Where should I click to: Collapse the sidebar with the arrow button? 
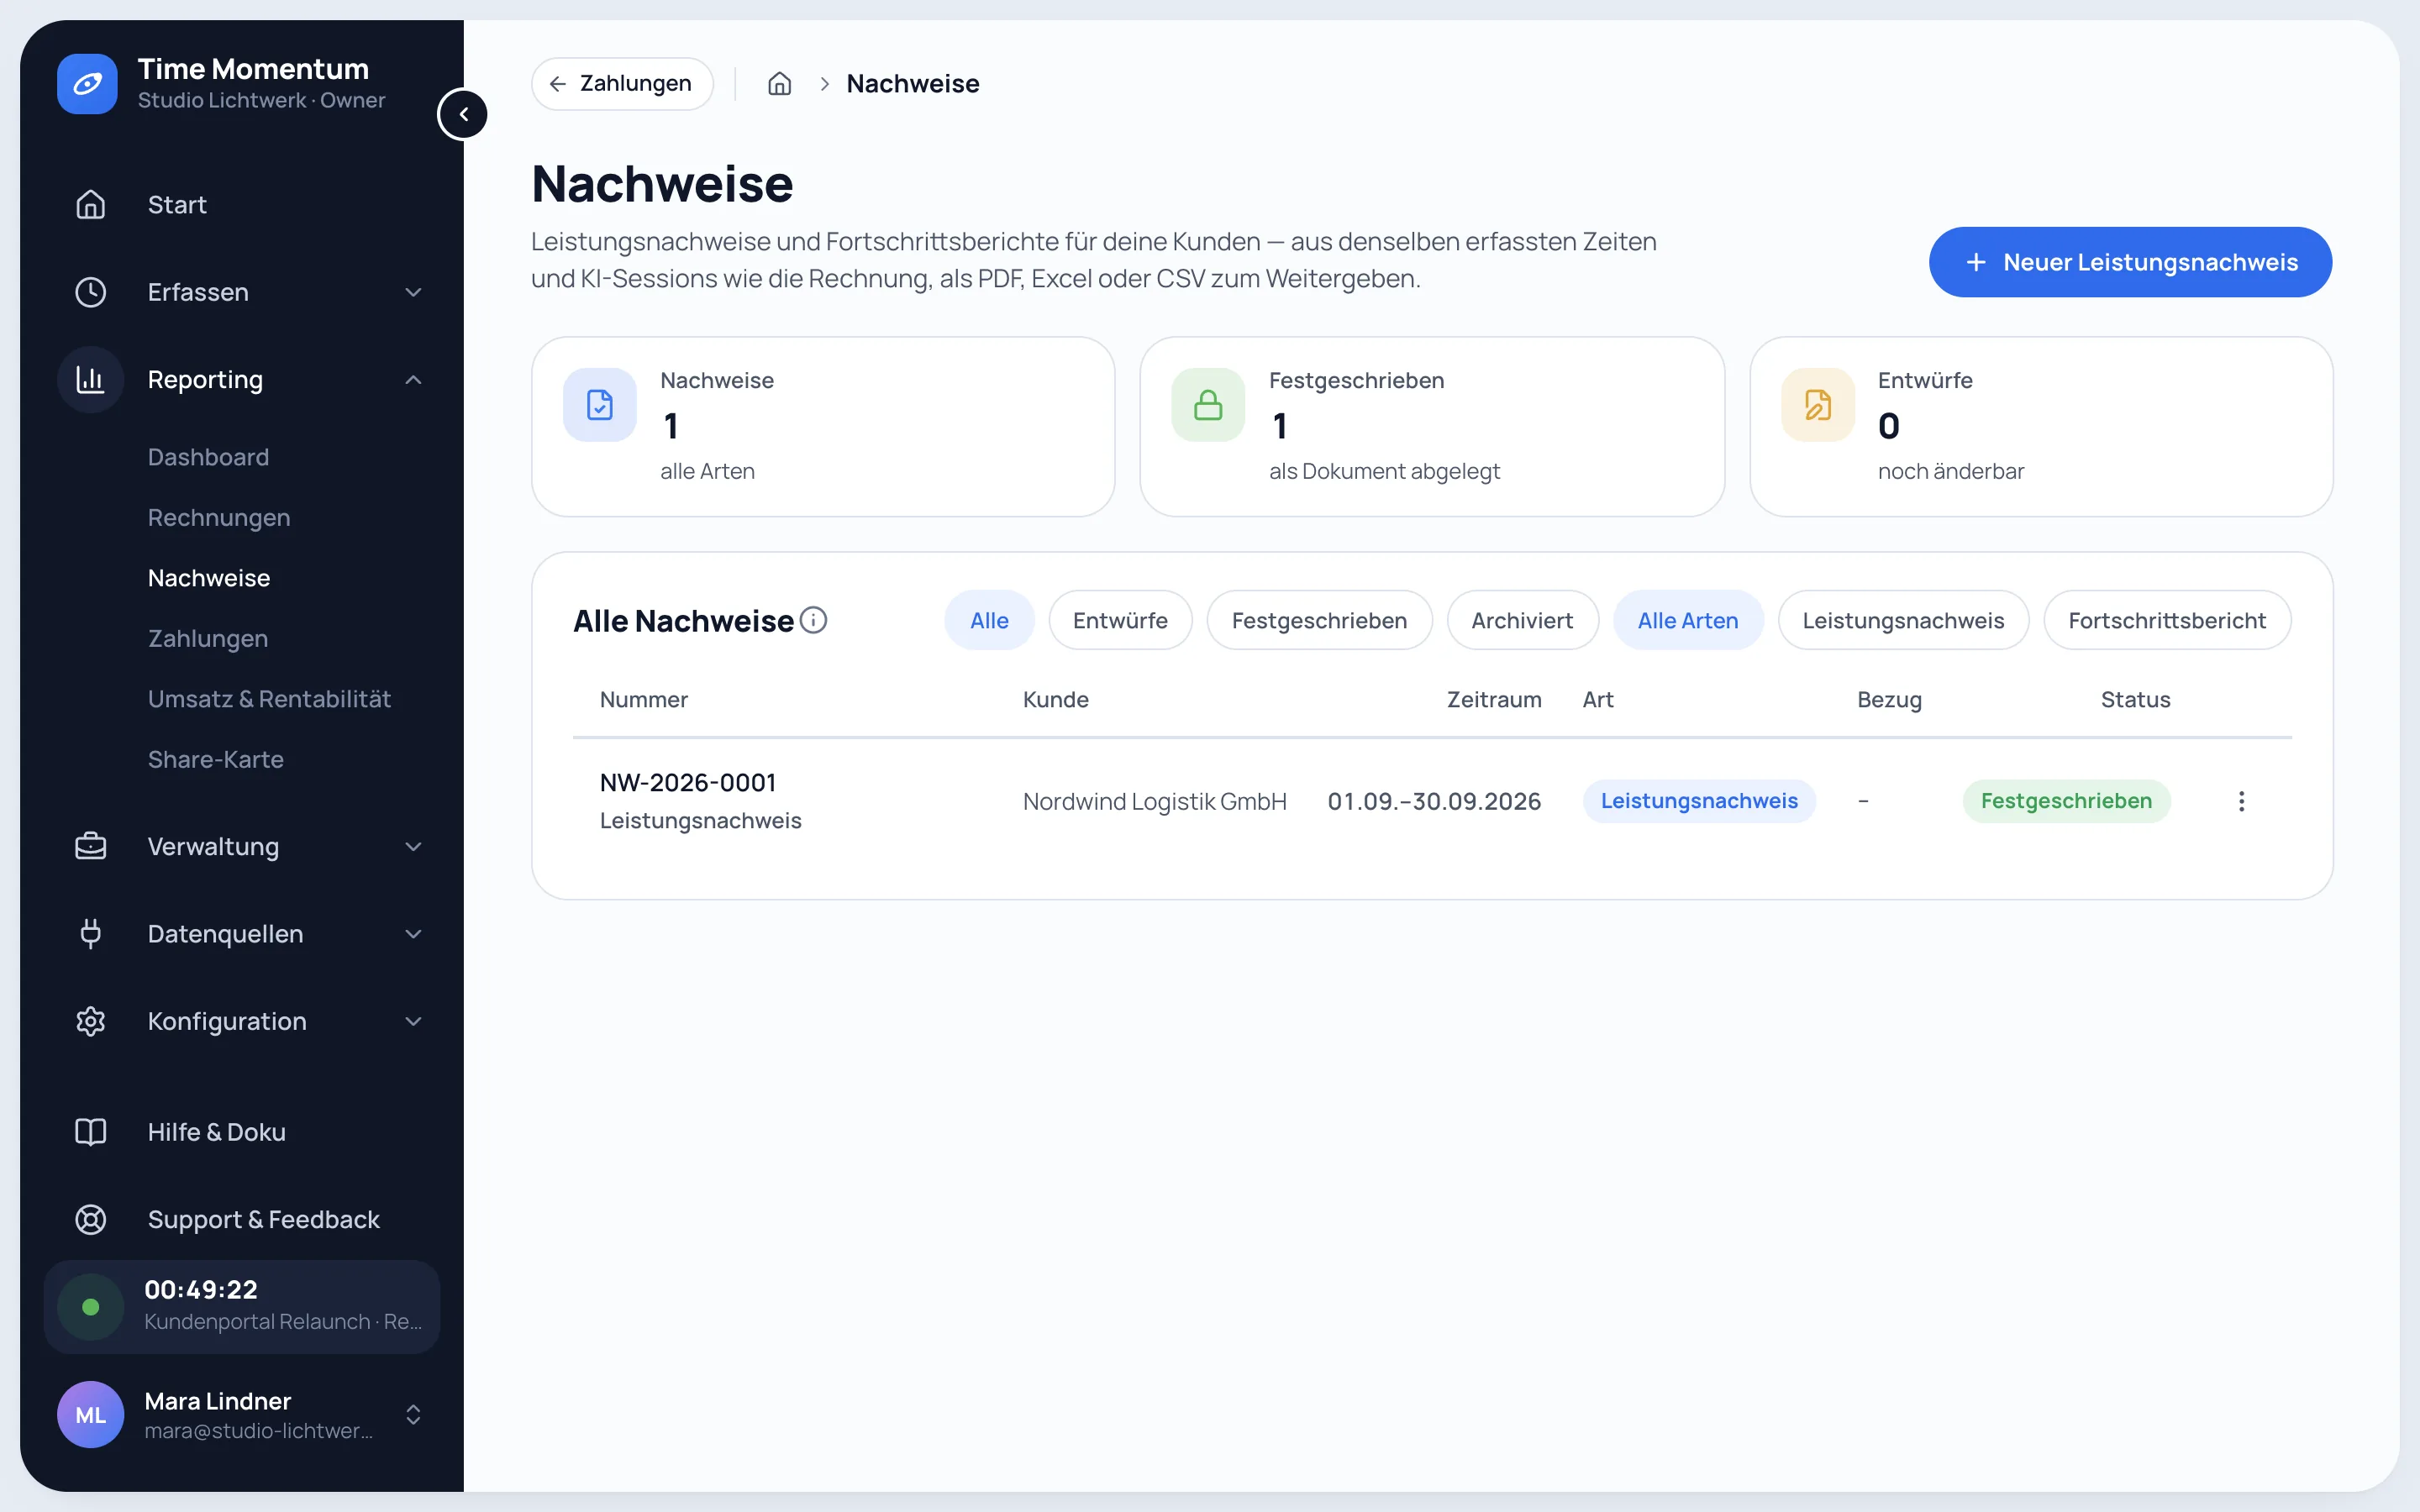coord(463,114)
